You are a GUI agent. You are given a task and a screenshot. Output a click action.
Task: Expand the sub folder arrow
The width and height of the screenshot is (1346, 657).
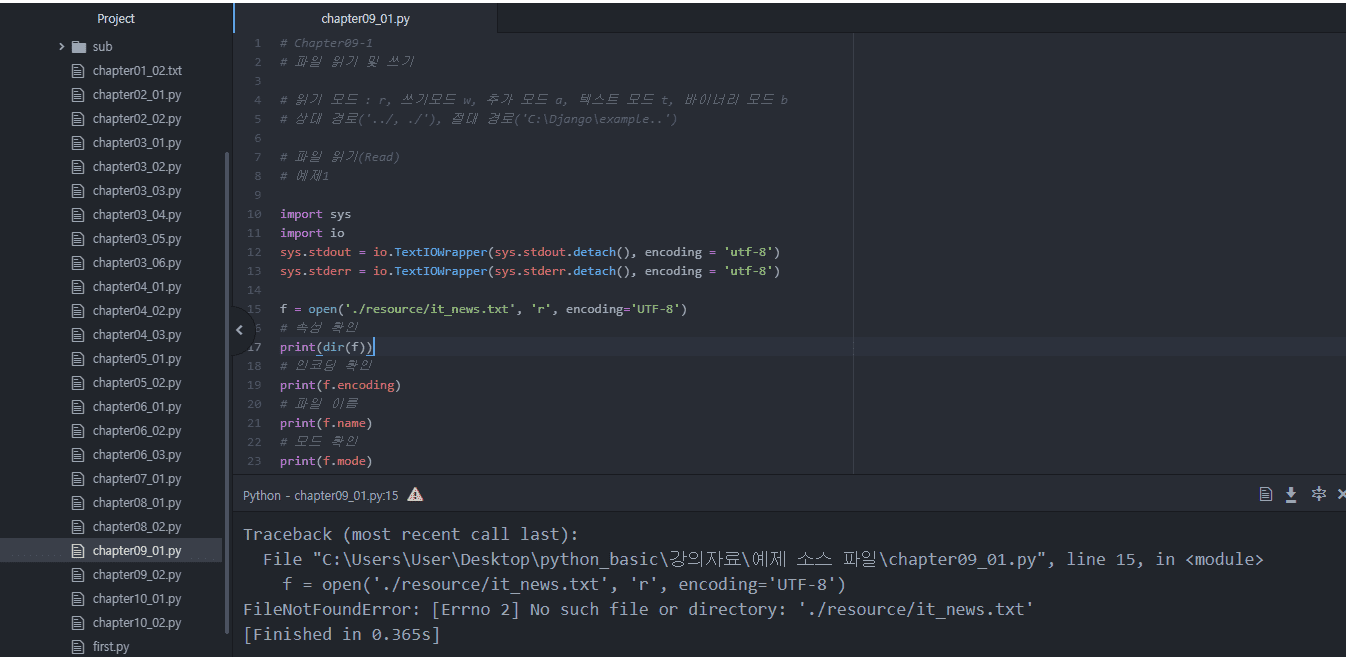pos(62,47)
